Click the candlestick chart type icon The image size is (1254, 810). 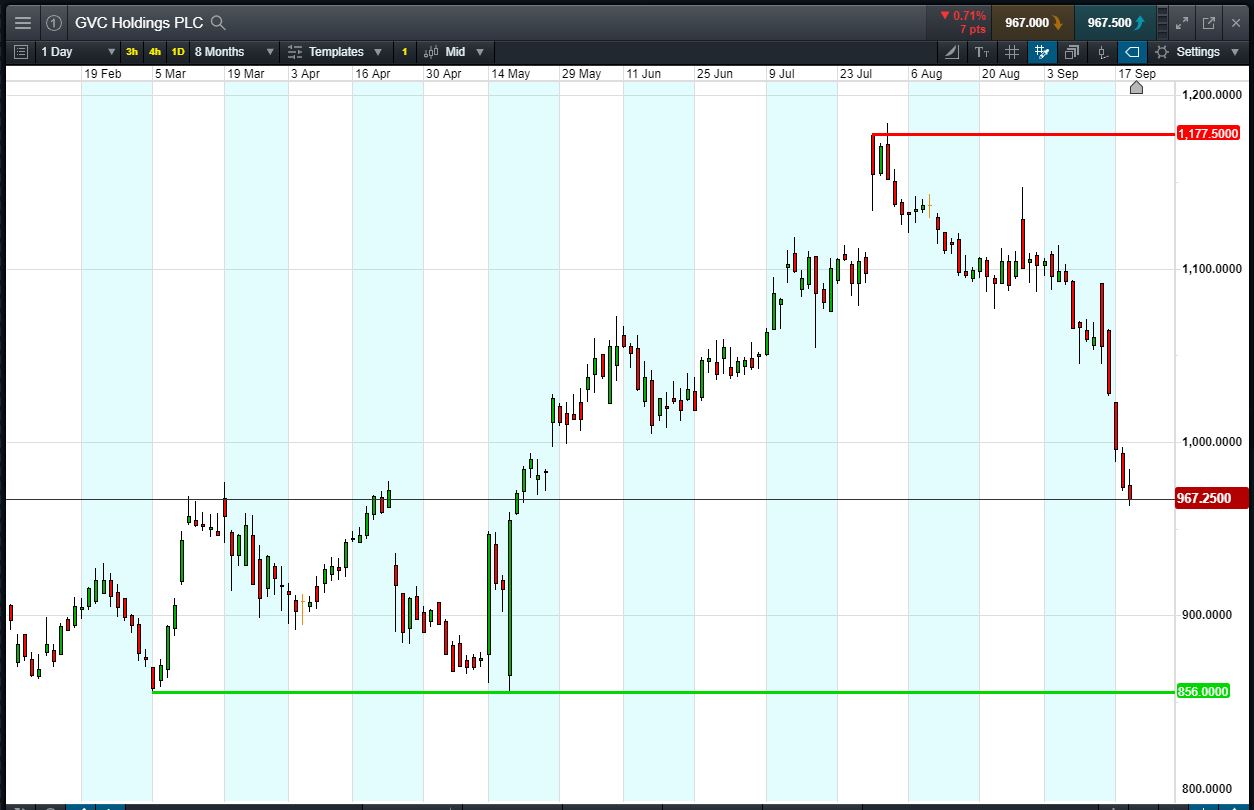431,52
